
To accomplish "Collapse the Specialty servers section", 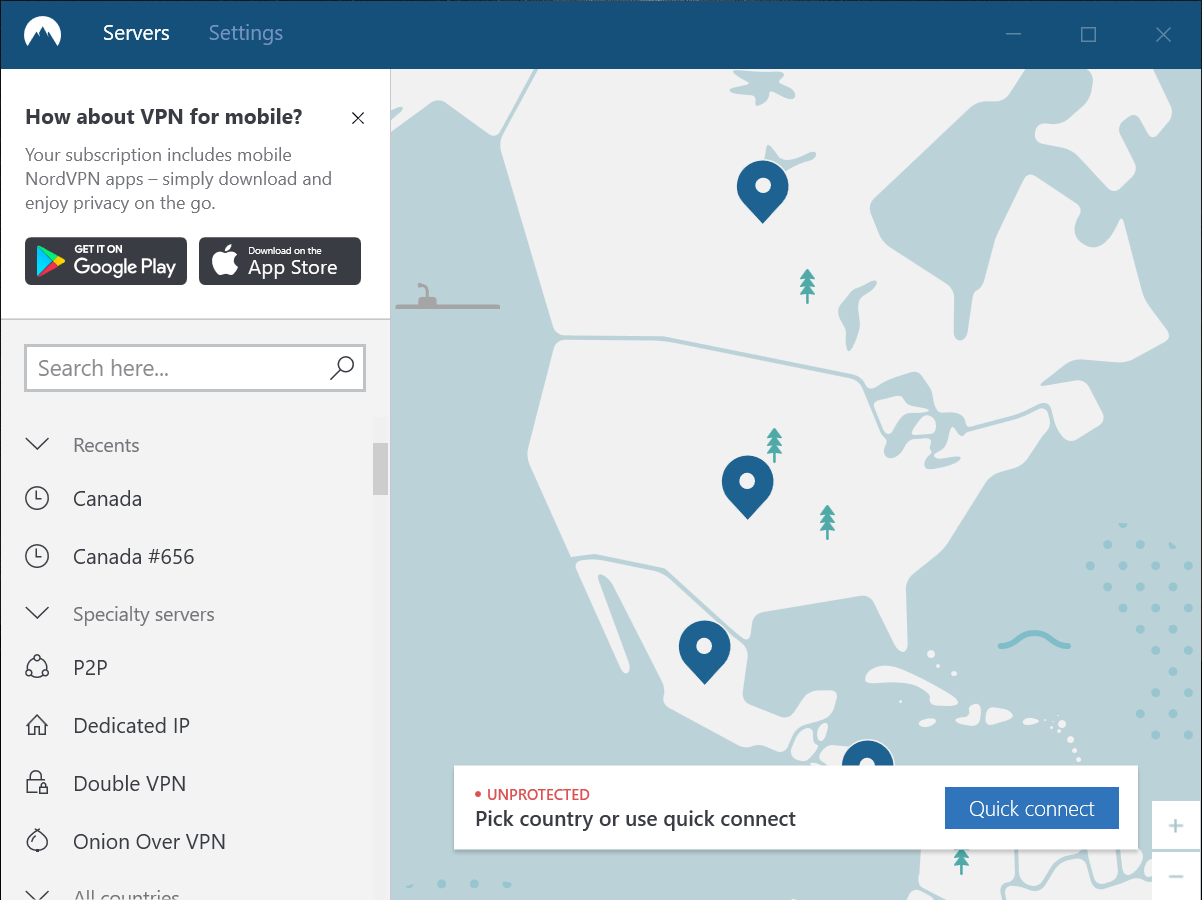I will tap(37, 613).
